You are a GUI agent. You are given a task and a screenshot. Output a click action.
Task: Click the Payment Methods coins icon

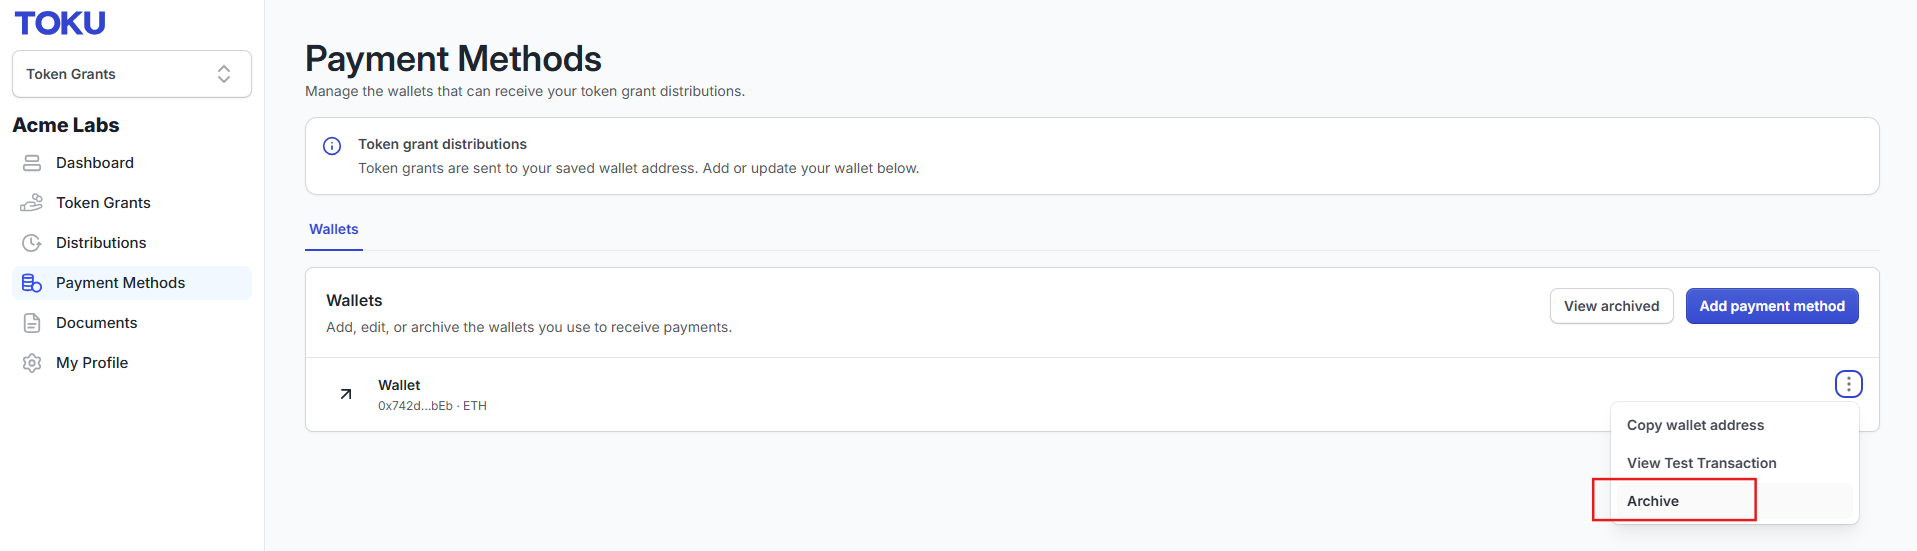(32, 283)
